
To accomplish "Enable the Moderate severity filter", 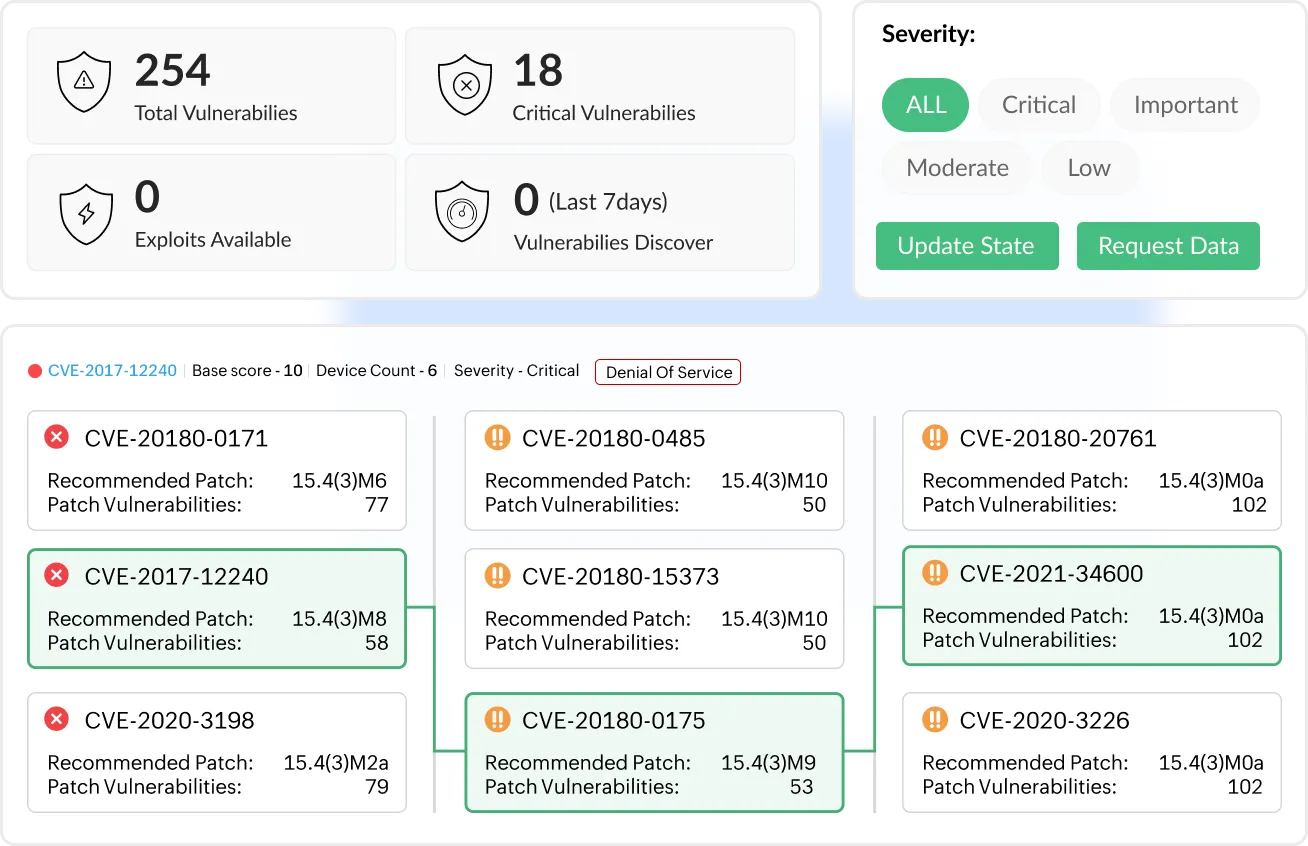I will pyautogui.click(x=956, y=168).
